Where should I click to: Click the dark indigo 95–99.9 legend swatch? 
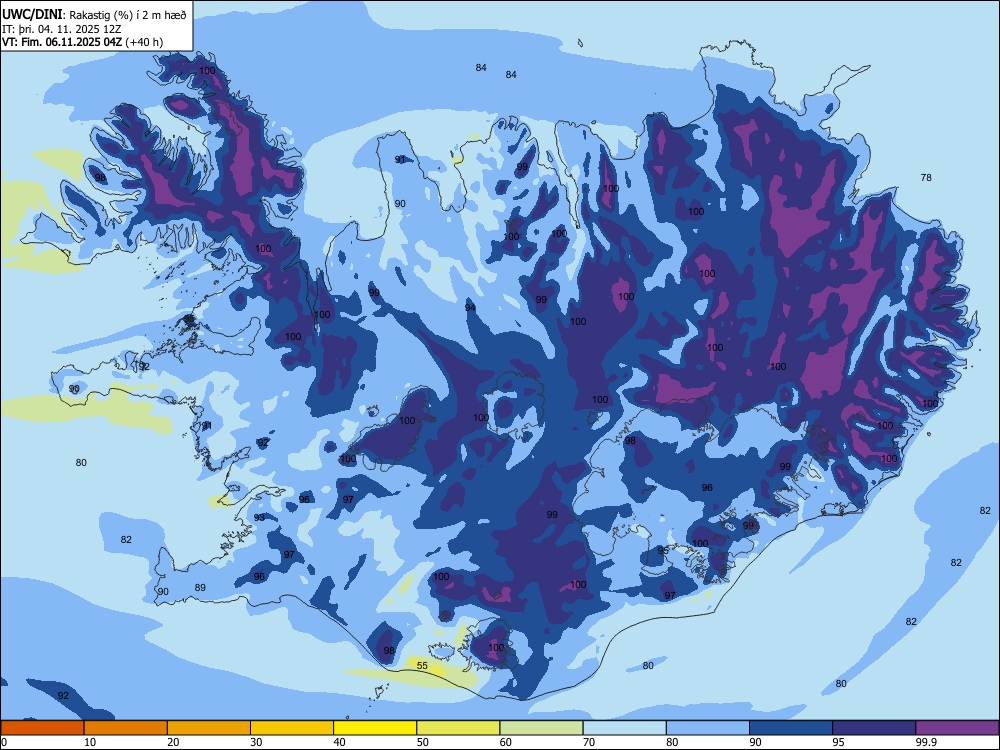pyautogui.click(x=874, y=728)
